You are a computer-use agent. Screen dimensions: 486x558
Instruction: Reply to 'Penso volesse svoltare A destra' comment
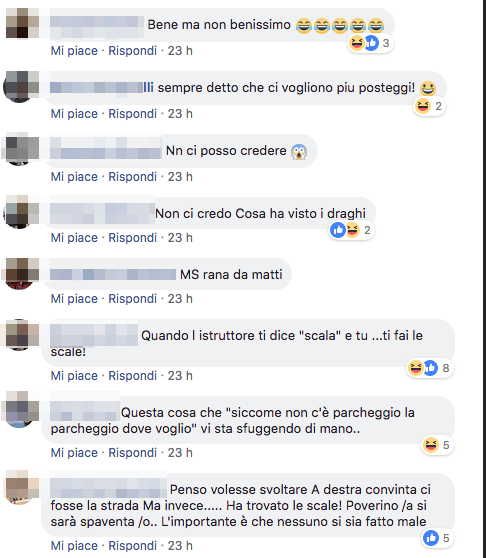[x=132, y=546]
